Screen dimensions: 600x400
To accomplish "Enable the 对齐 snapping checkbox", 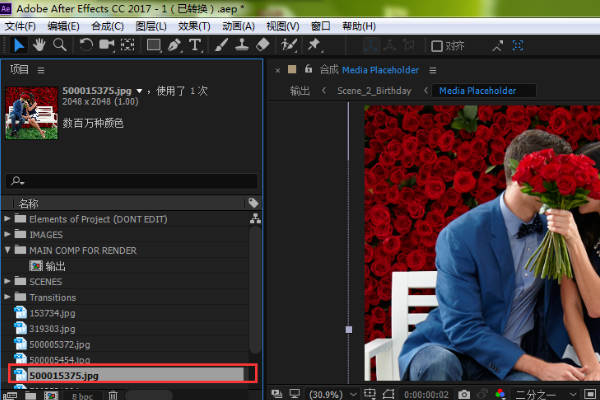I will click(x=437, y=45).
